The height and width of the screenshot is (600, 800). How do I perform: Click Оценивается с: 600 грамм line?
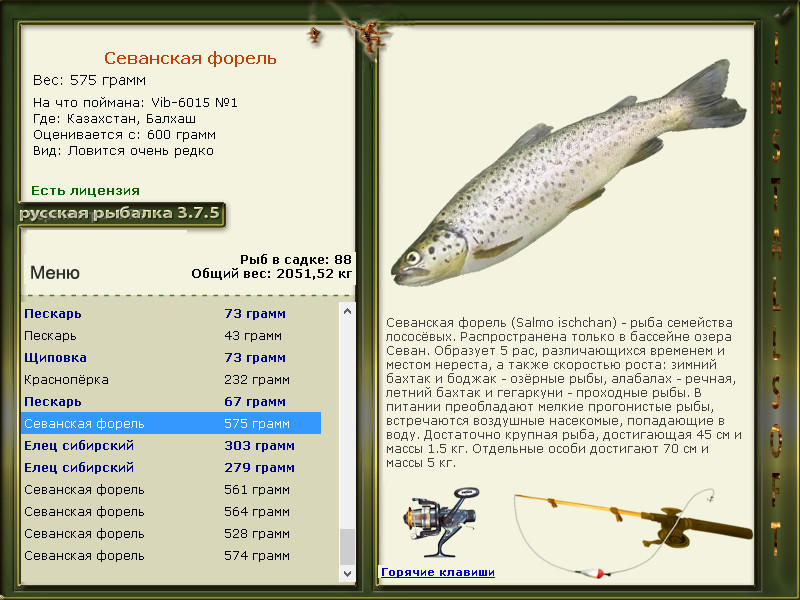124,135
